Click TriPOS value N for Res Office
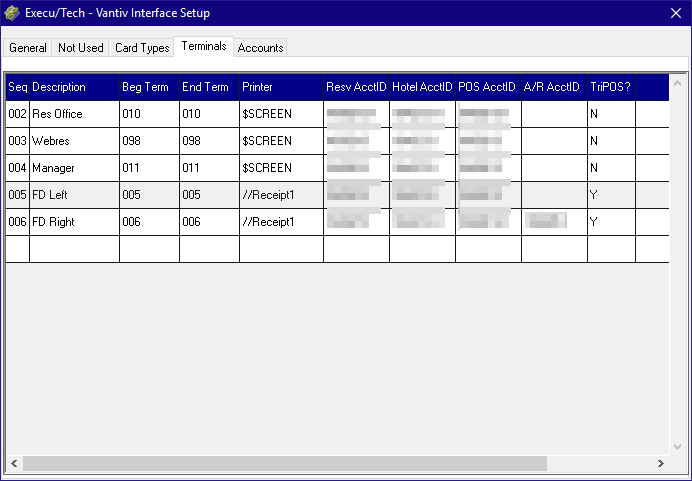Image resolution: width=692 pixels, height=481 pixels. [x=611, y=114]
